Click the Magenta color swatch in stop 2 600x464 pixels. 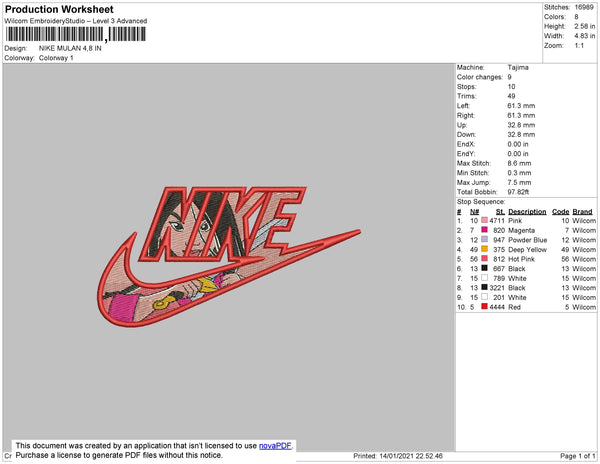(484, 230)
